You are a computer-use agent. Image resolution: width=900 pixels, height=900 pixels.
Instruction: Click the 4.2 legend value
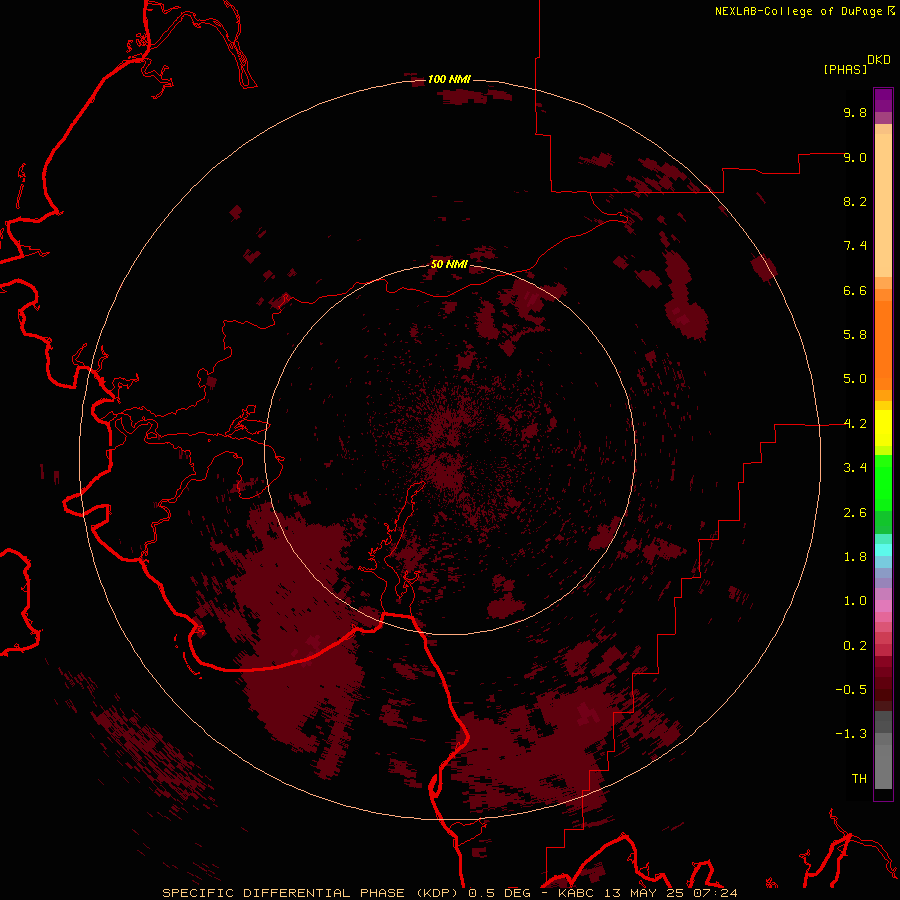tap(855, 424)
